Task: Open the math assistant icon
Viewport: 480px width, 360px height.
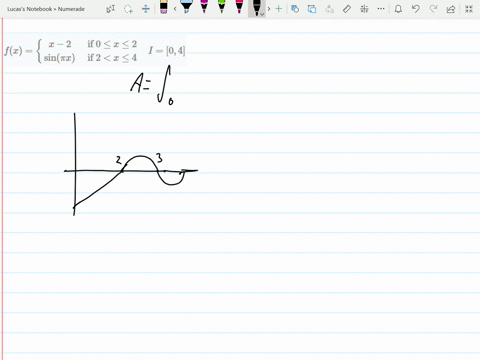Action: click(364, 9)
